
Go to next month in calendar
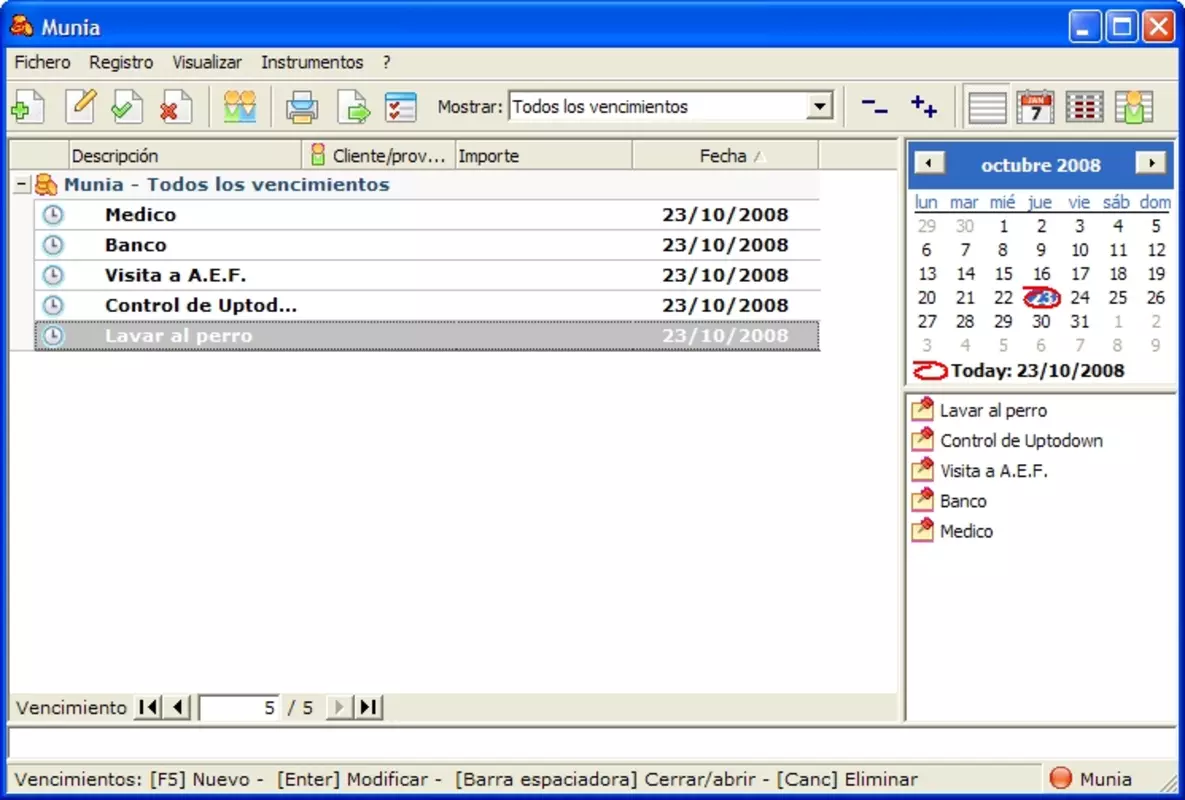[x=1151, y=162]
